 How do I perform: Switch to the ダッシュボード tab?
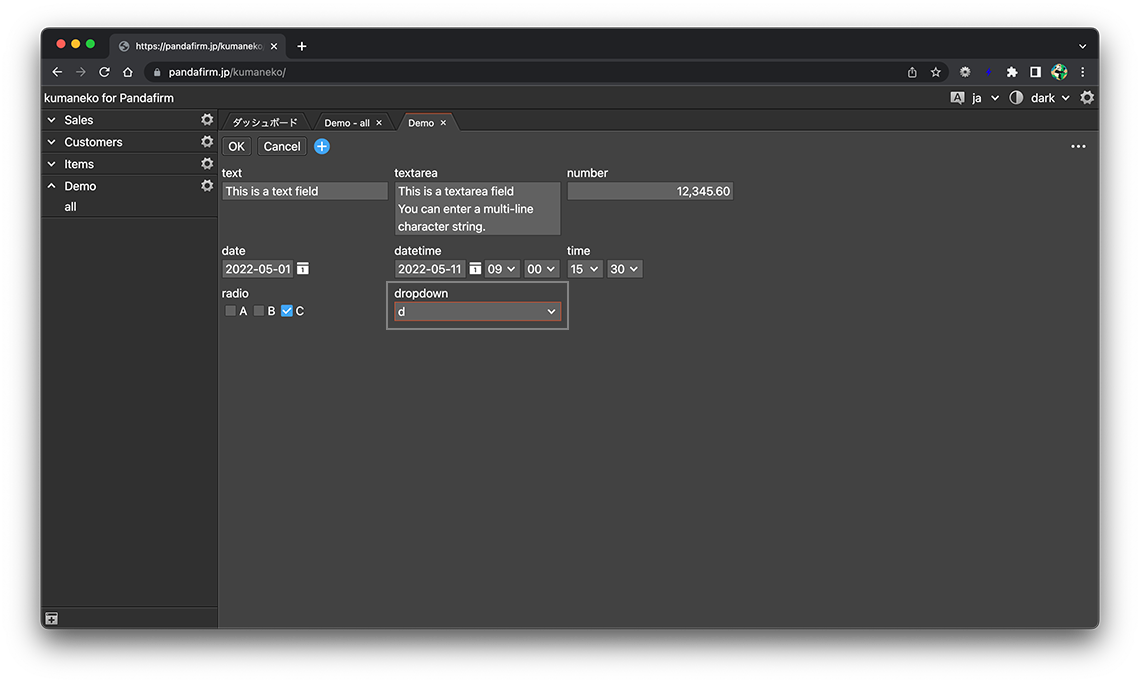pos(265,123)
